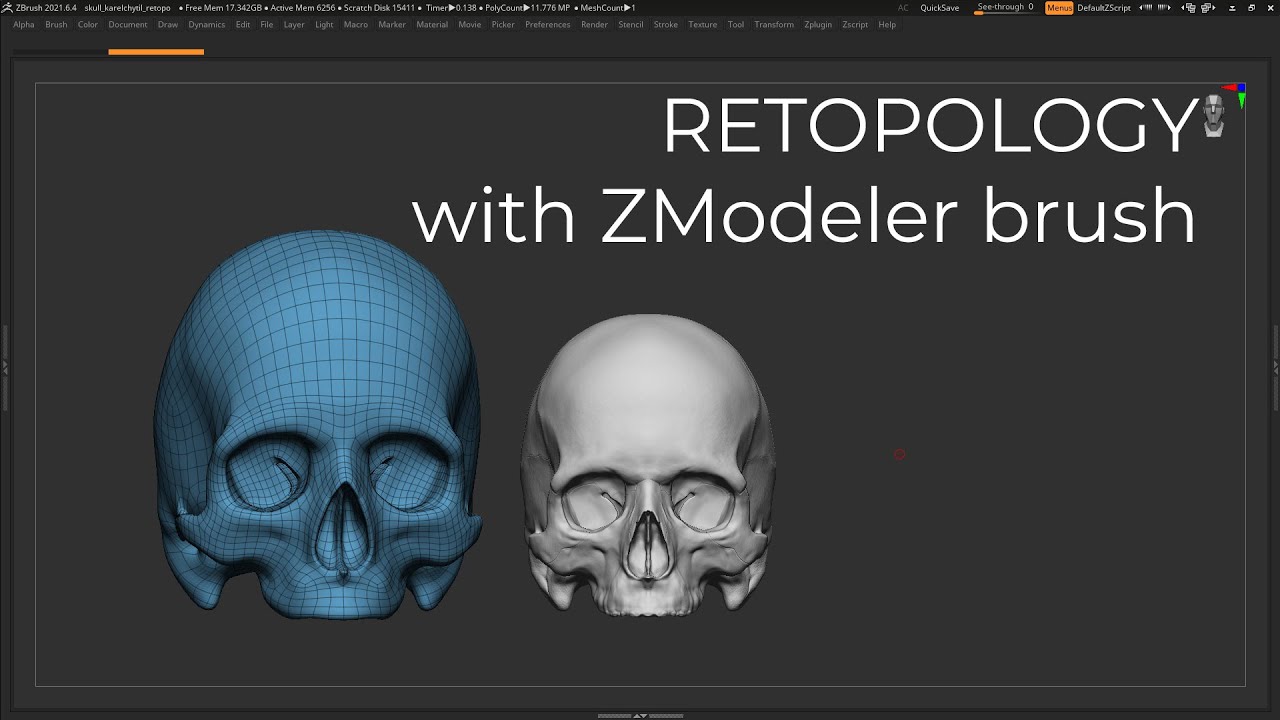Load next user interface layout icon
This screenshot has width=1280, height=720.
(x=1208, y=7)
